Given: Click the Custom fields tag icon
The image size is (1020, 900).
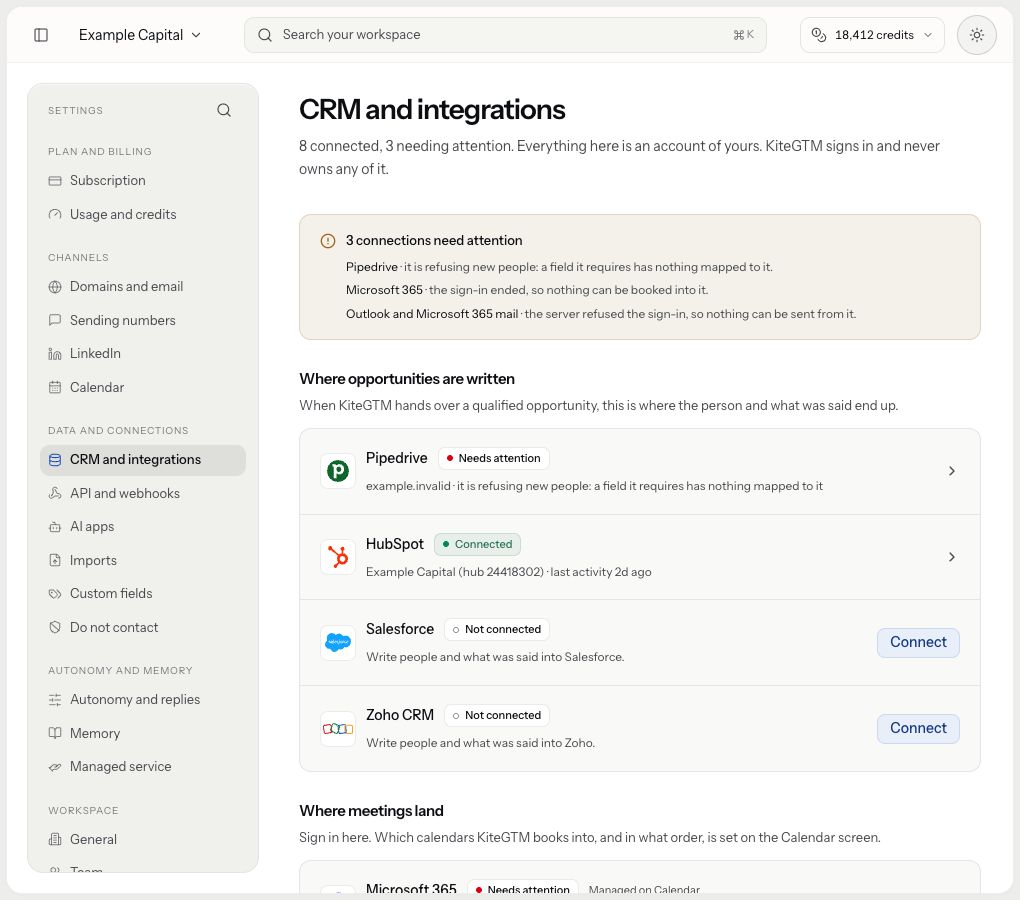Looking at the screenshot, I should (x=55, y=594).
